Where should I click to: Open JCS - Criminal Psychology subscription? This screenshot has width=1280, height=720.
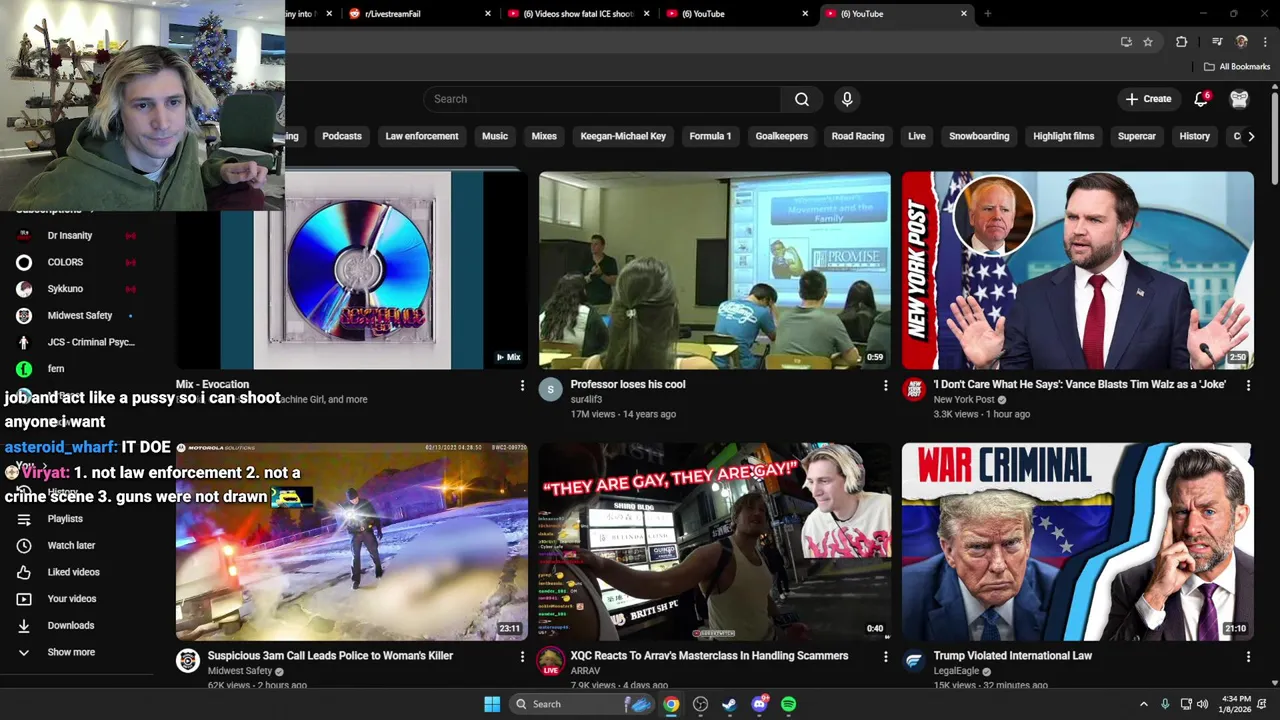click(90, 342)
